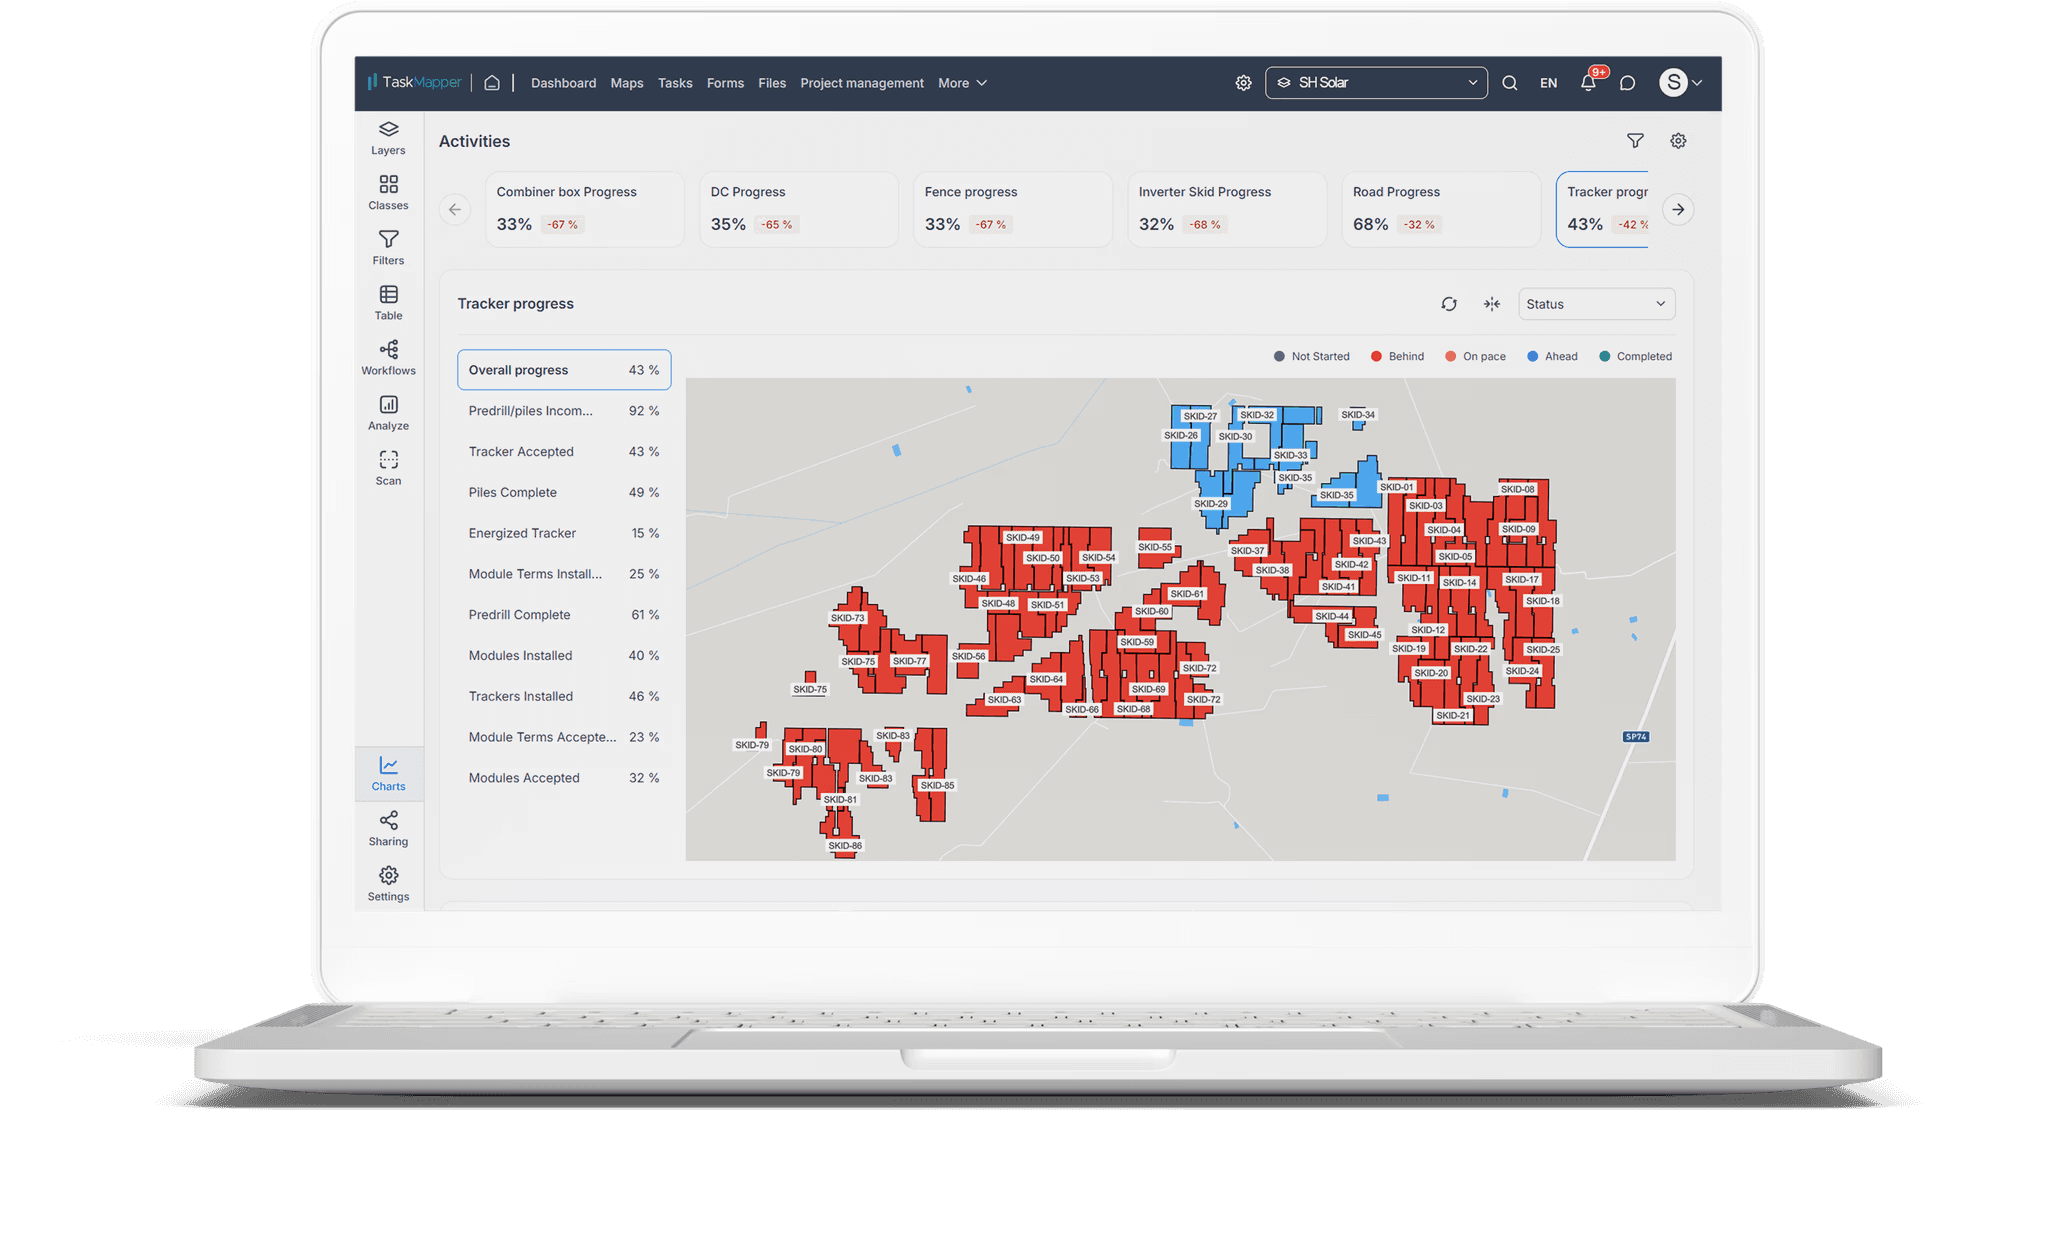Open the home icon in top bar
Image resolution: width=2048 pixels, height=1247 pixels.
(492, 83)
